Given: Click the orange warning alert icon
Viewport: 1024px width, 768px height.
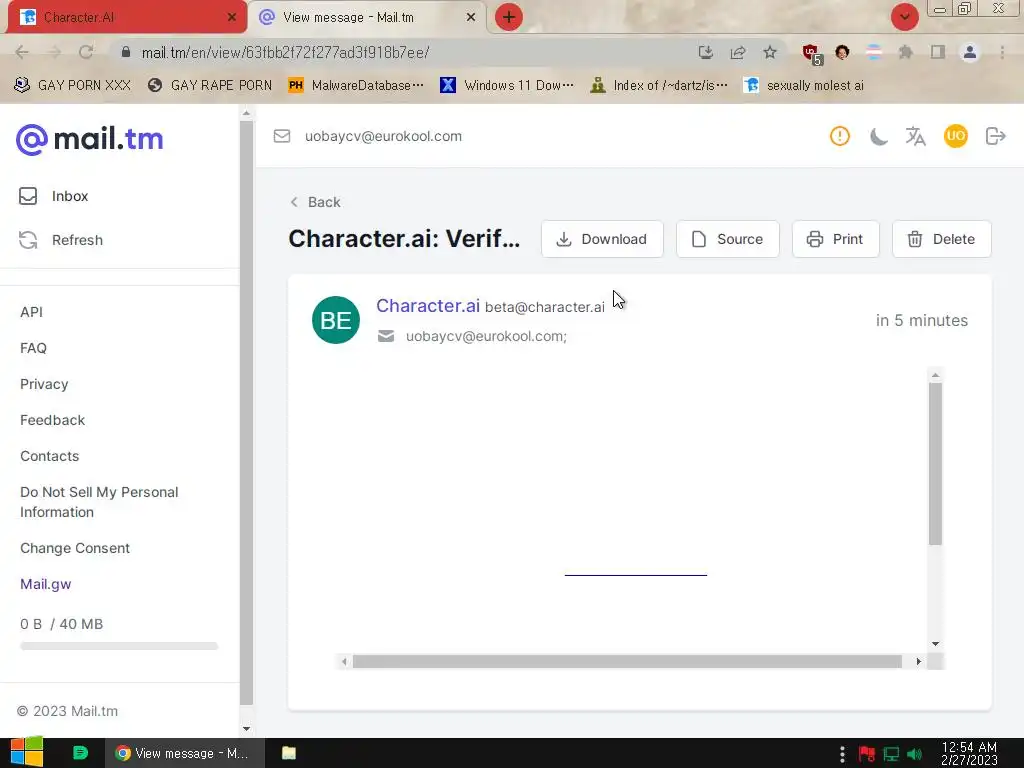Looking at the screenshot, I should coord(840,136).
